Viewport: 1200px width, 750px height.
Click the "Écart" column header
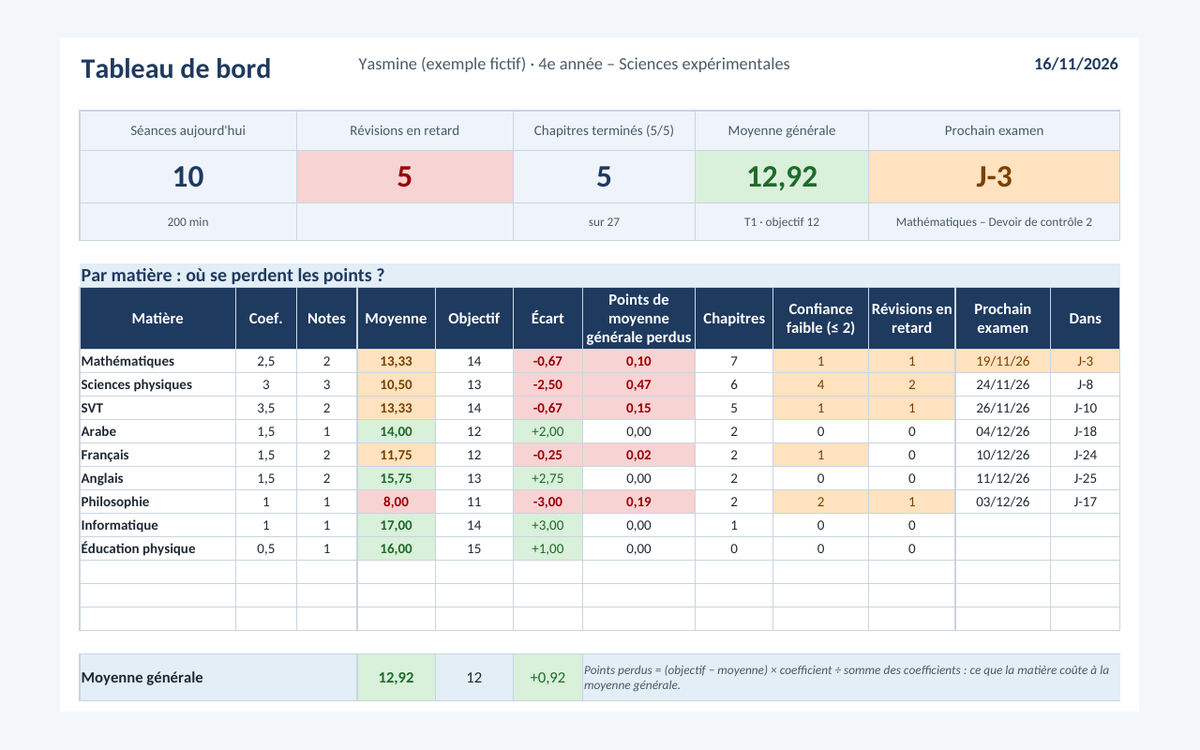(x=548, y=318)
